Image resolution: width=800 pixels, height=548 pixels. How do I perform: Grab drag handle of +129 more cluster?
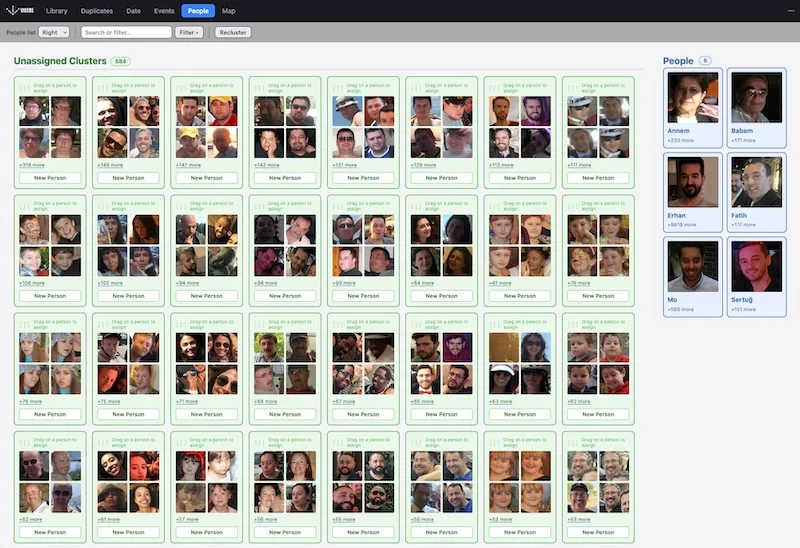pos(416,88)
